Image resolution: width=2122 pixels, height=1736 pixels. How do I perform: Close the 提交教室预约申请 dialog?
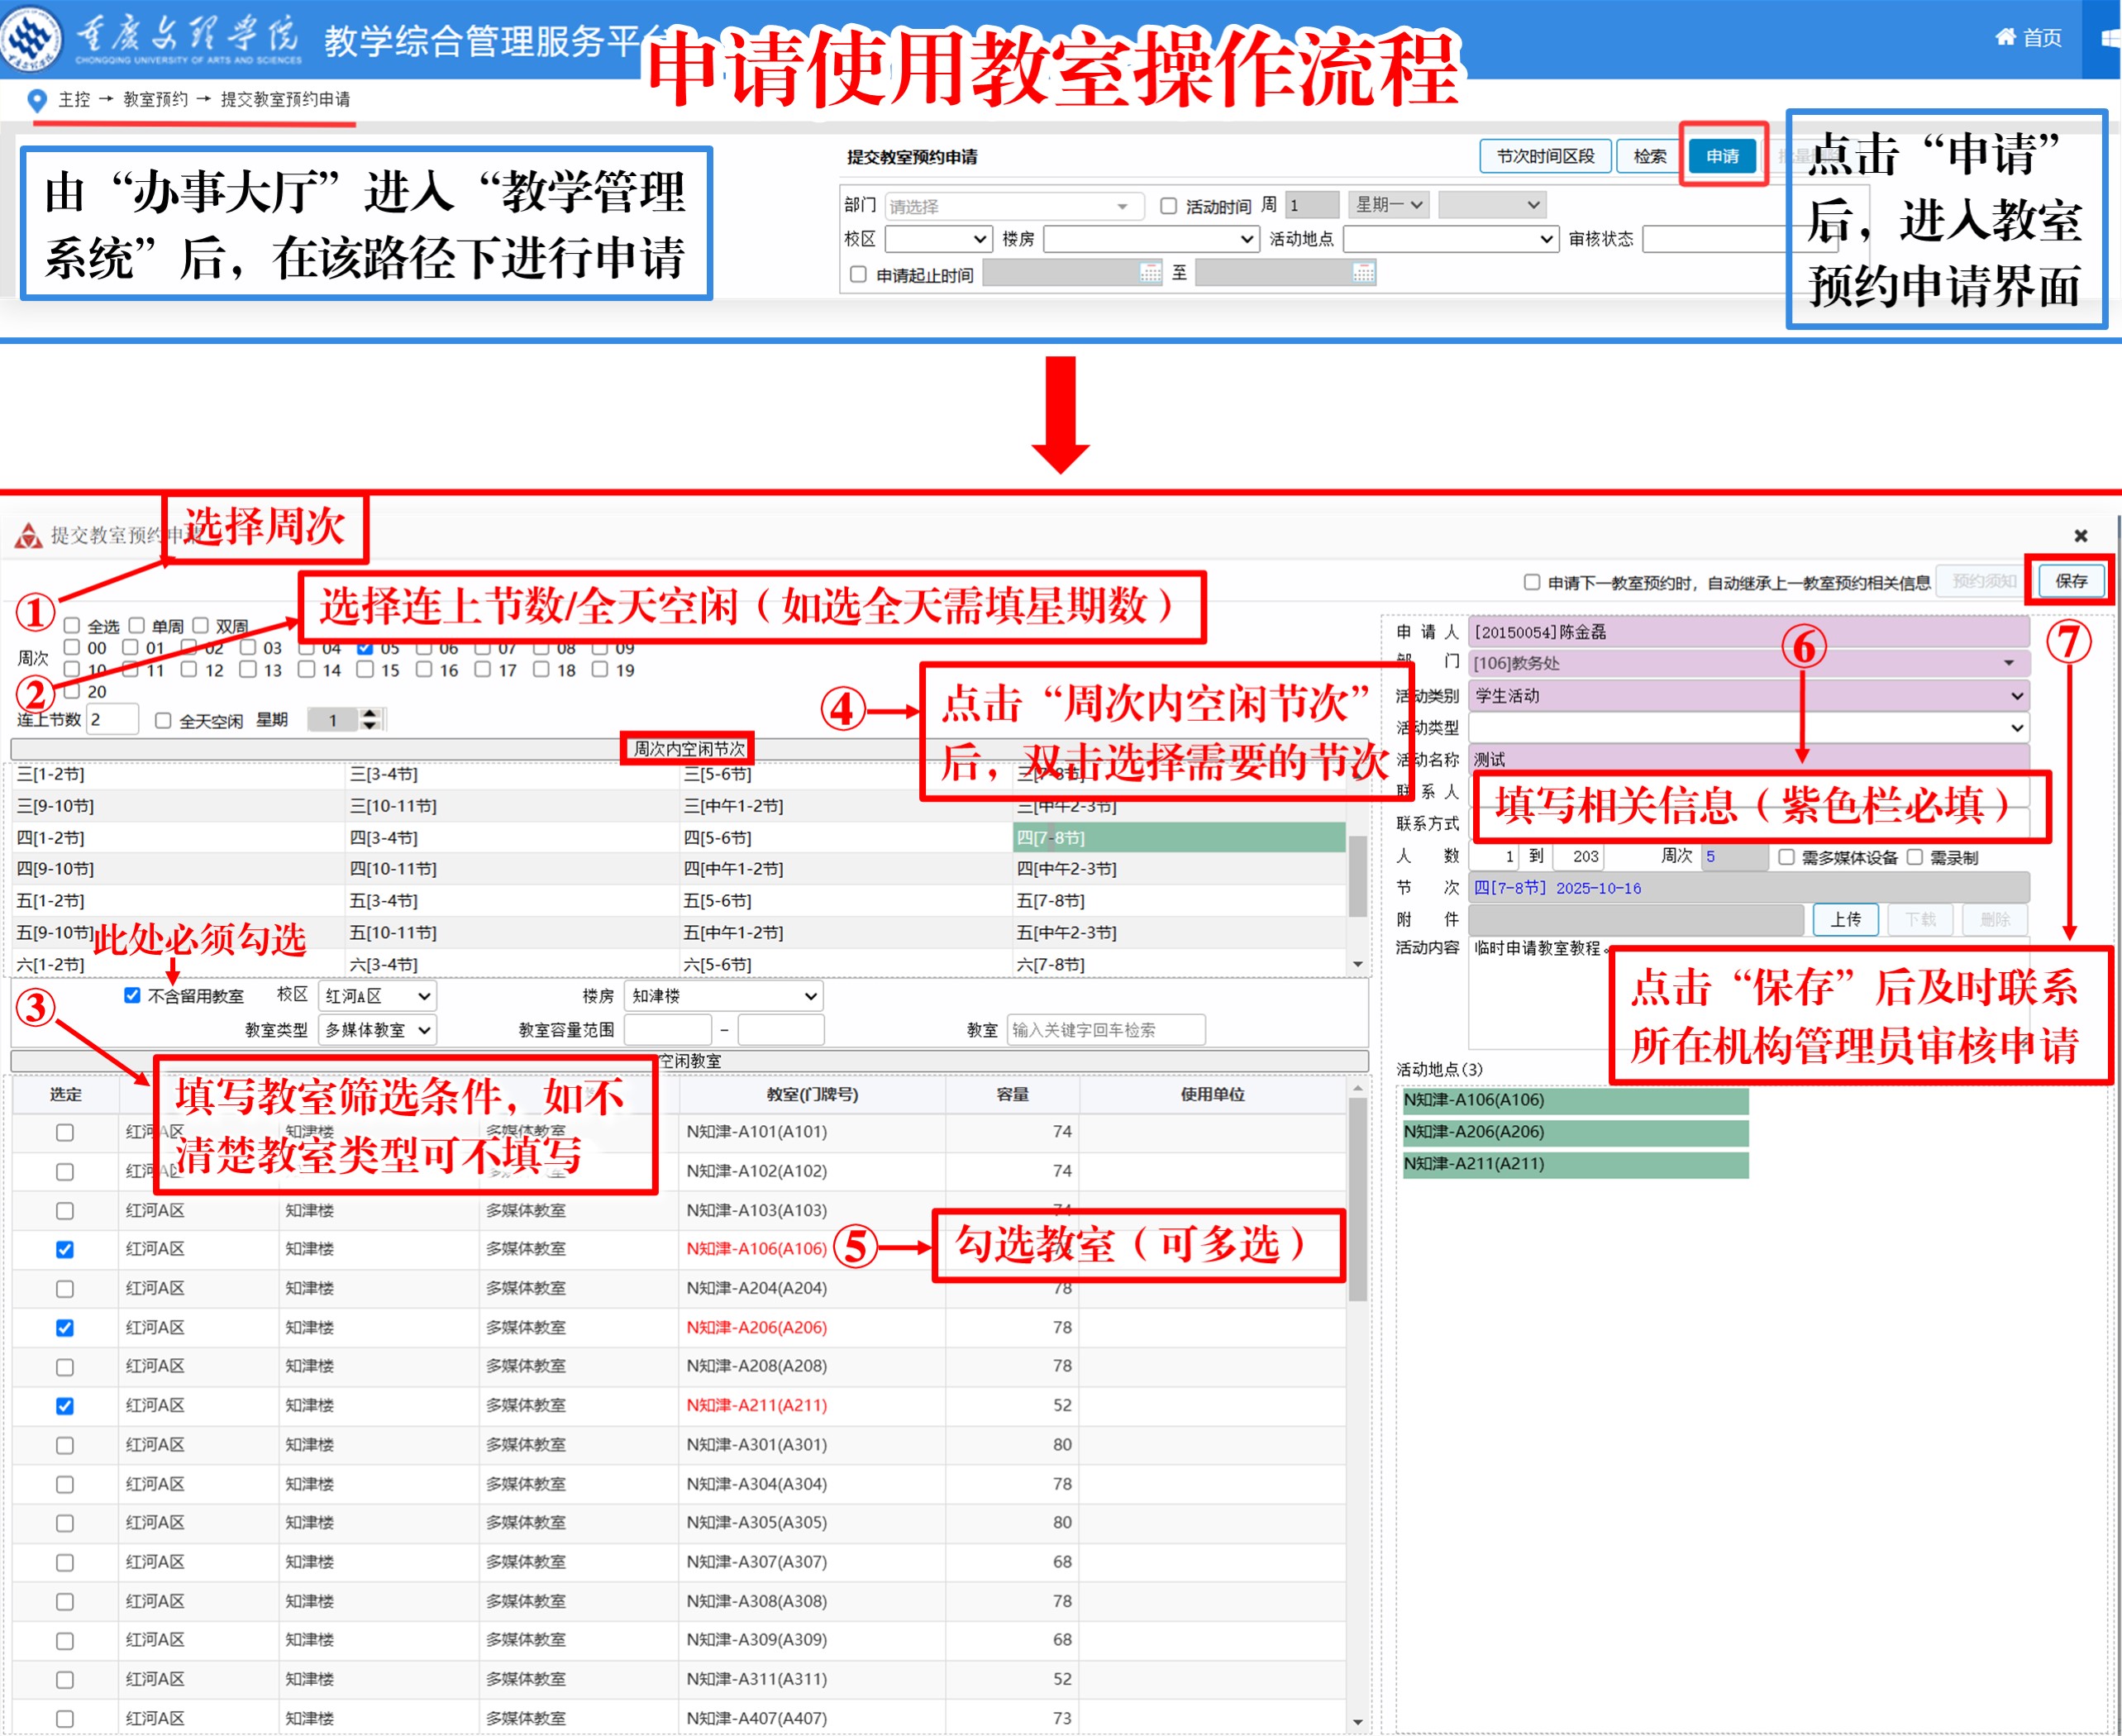click(x=2081, y=536)
